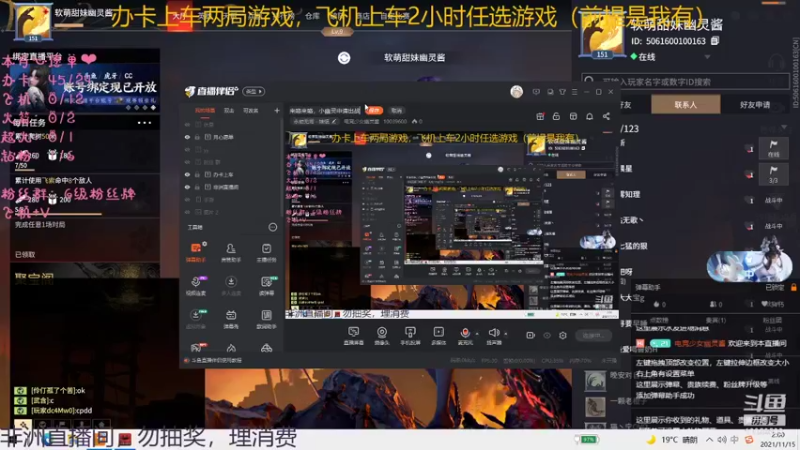This screenshot has height=450, width=800.
Task: Click the flag button labeled 在线
Action: click(773, 148)
